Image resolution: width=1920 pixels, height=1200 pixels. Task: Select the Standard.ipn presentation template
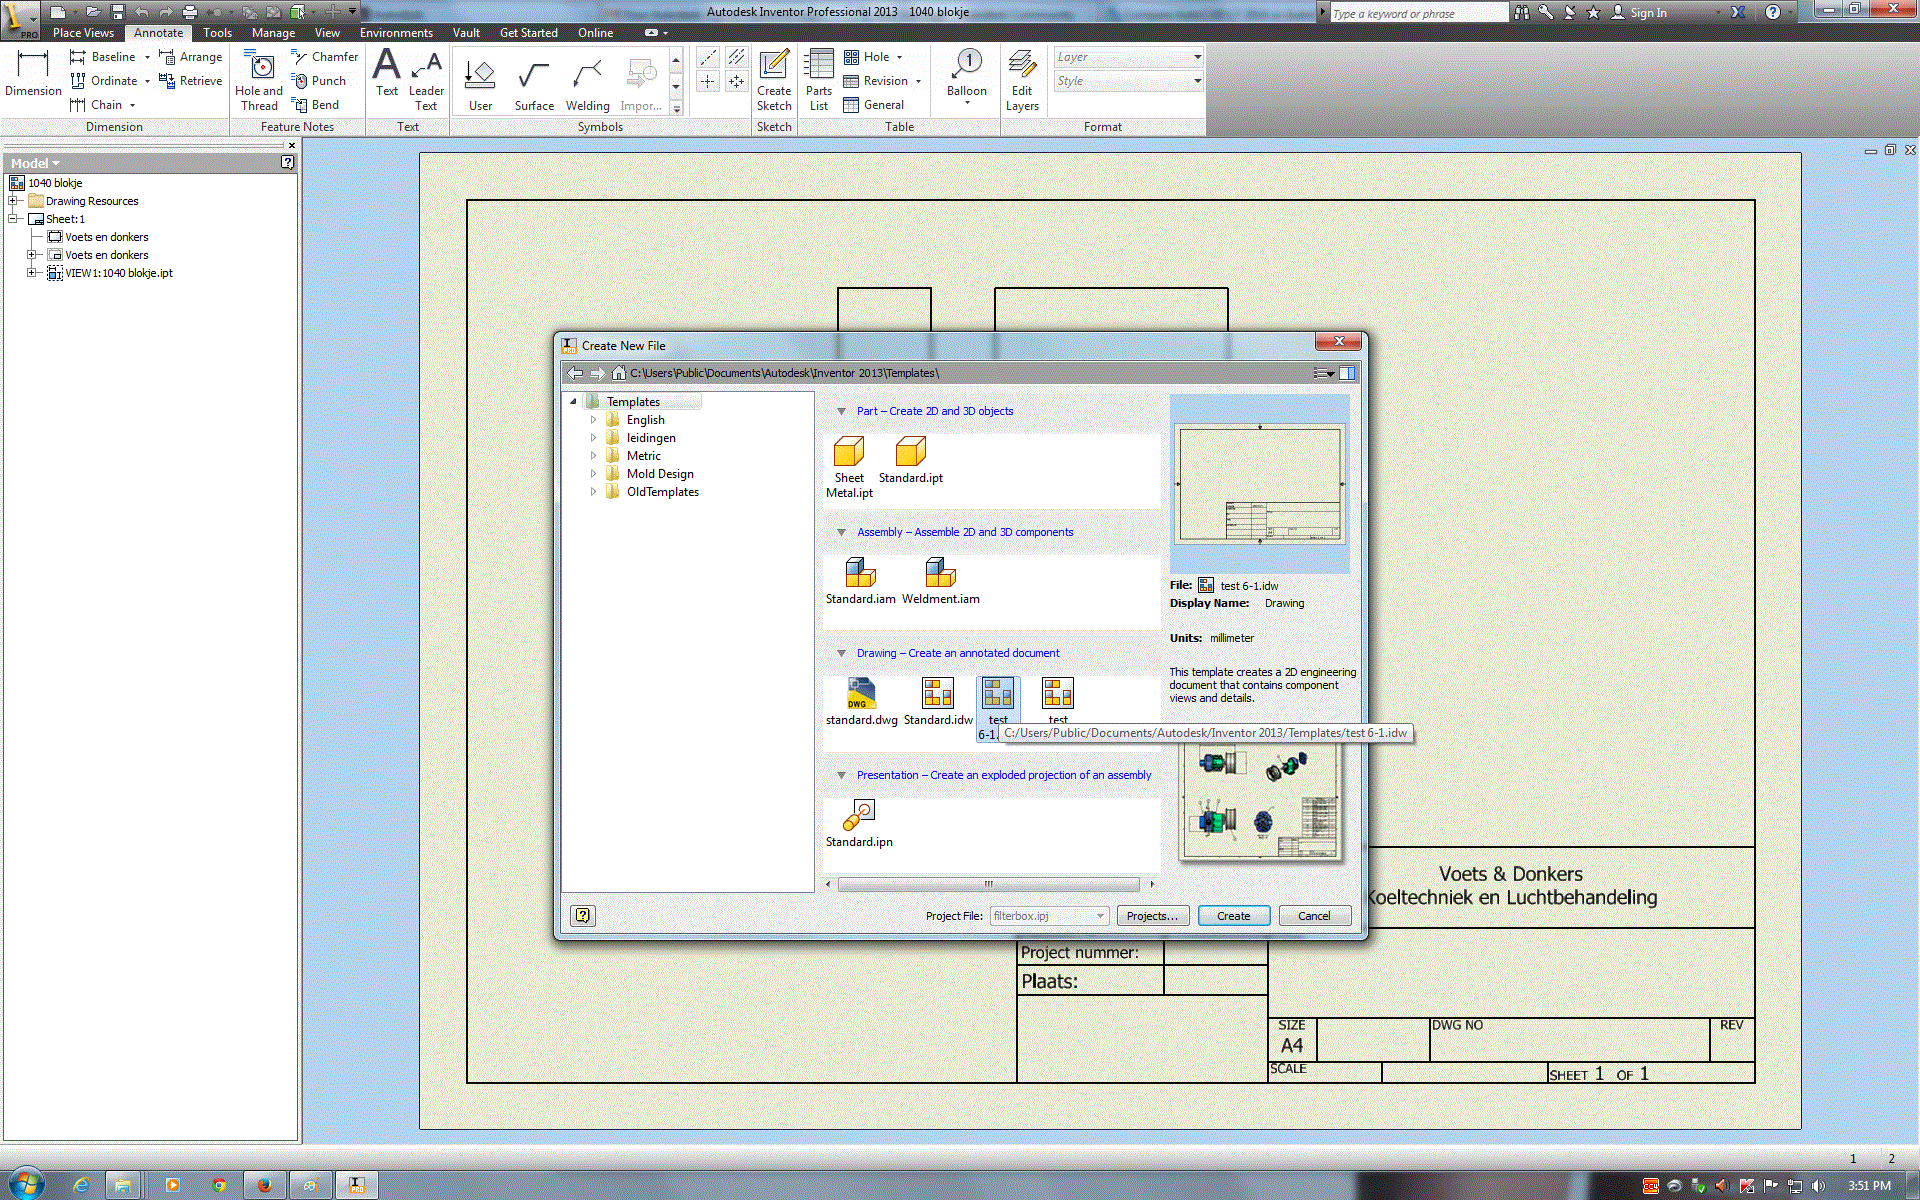[860, 824]
